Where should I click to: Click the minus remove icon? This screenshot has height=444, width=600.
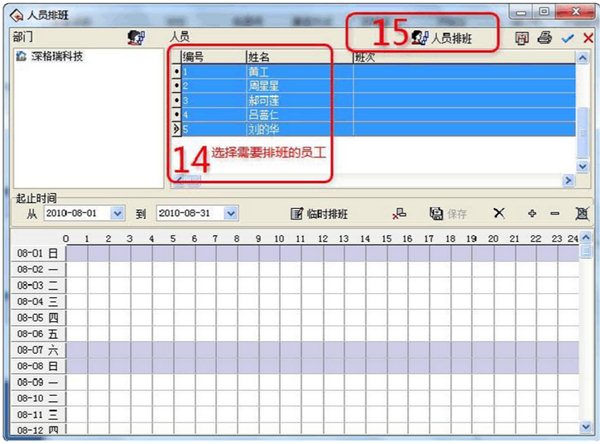coord(555,213)
